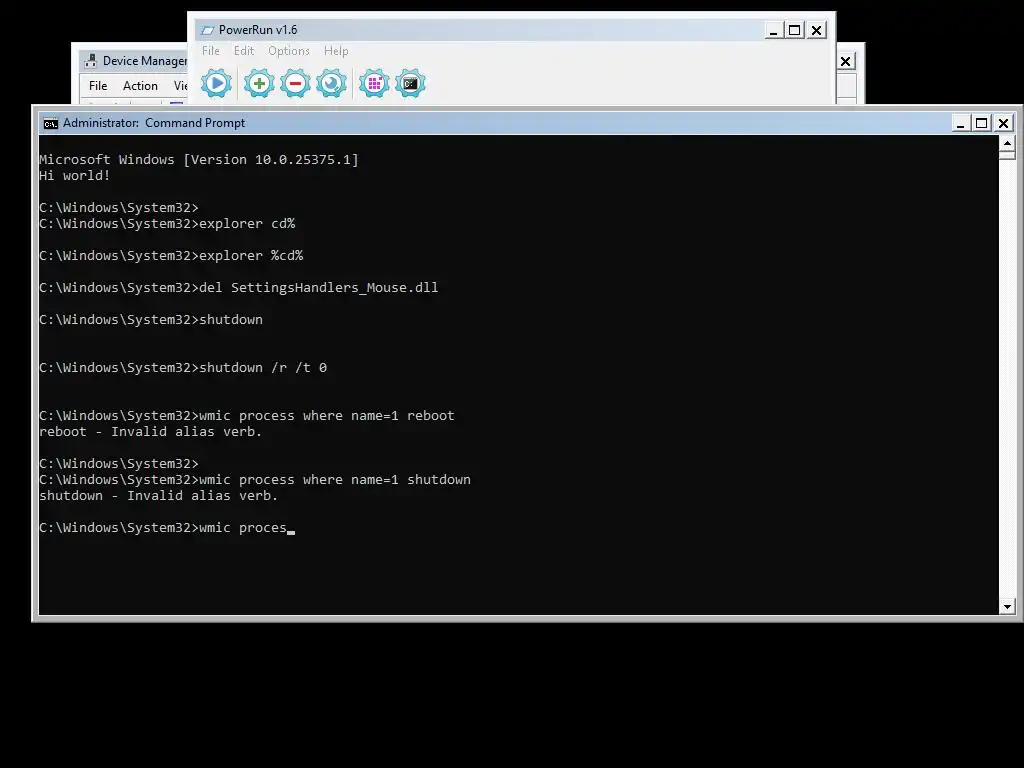This screenshot has width=1024, height=768.
Task: Open the File menu in Device Manager
Action: pyautogui.click(x=98, y=86)
